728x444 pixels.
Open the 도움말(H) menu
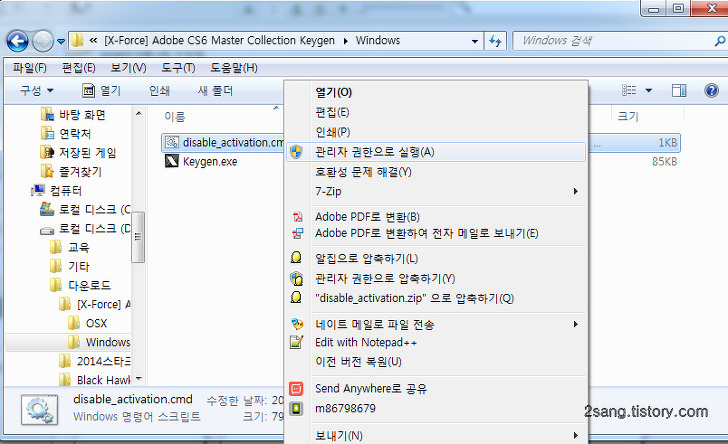point(234,68)
